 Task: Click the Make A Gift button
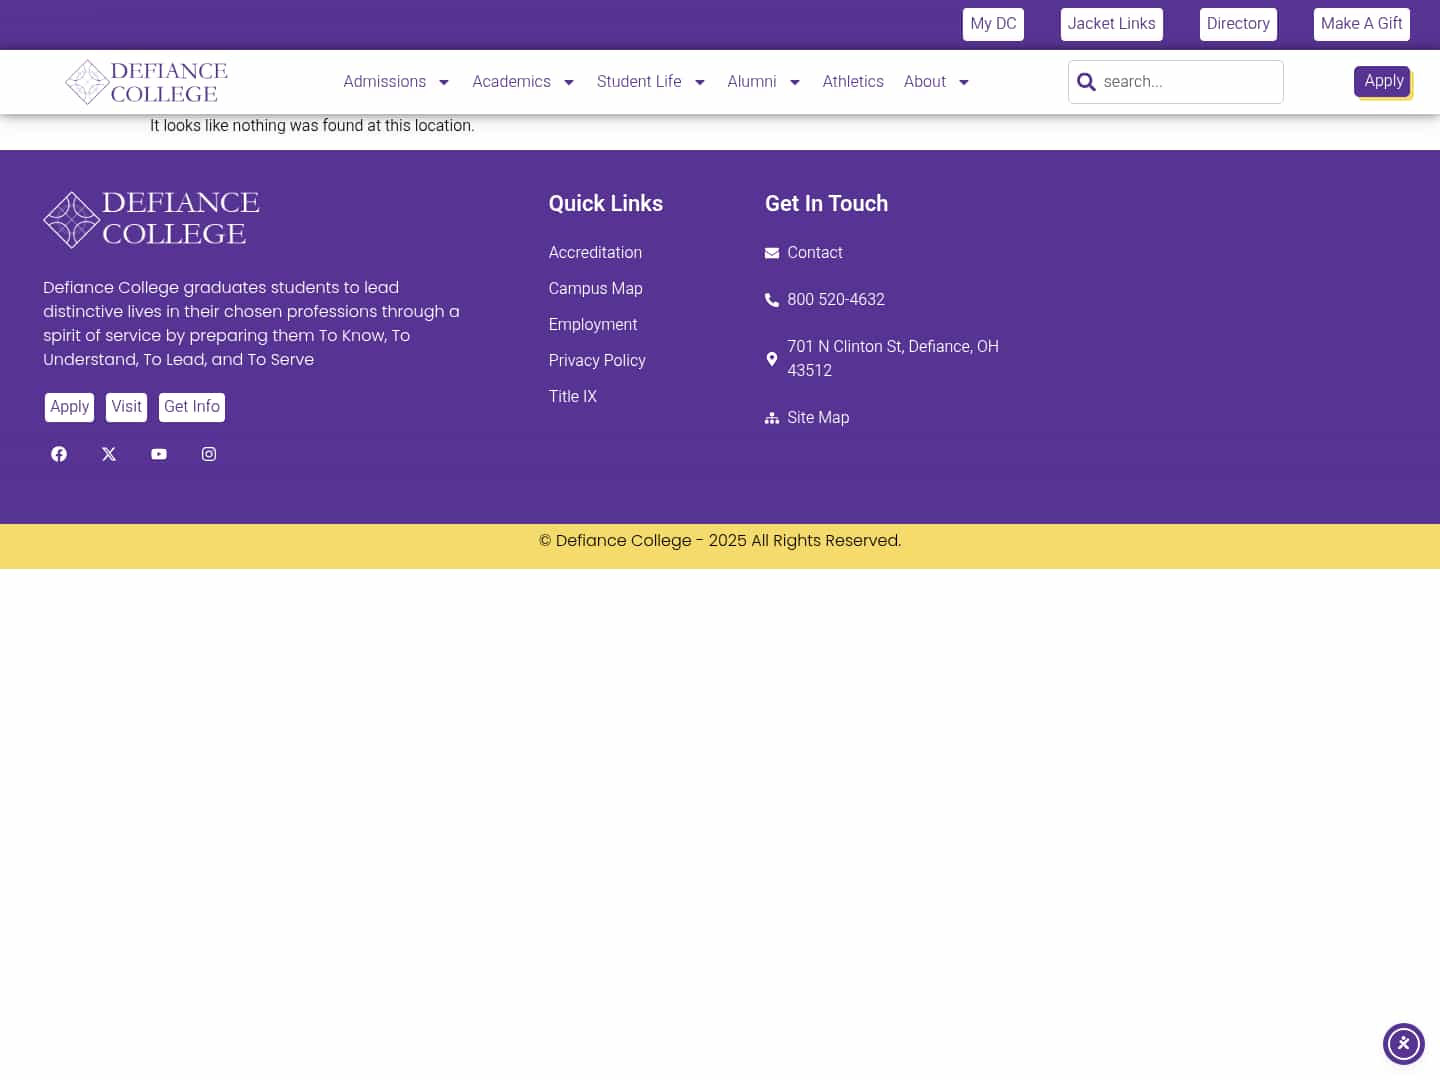[x=1362, y=23]
